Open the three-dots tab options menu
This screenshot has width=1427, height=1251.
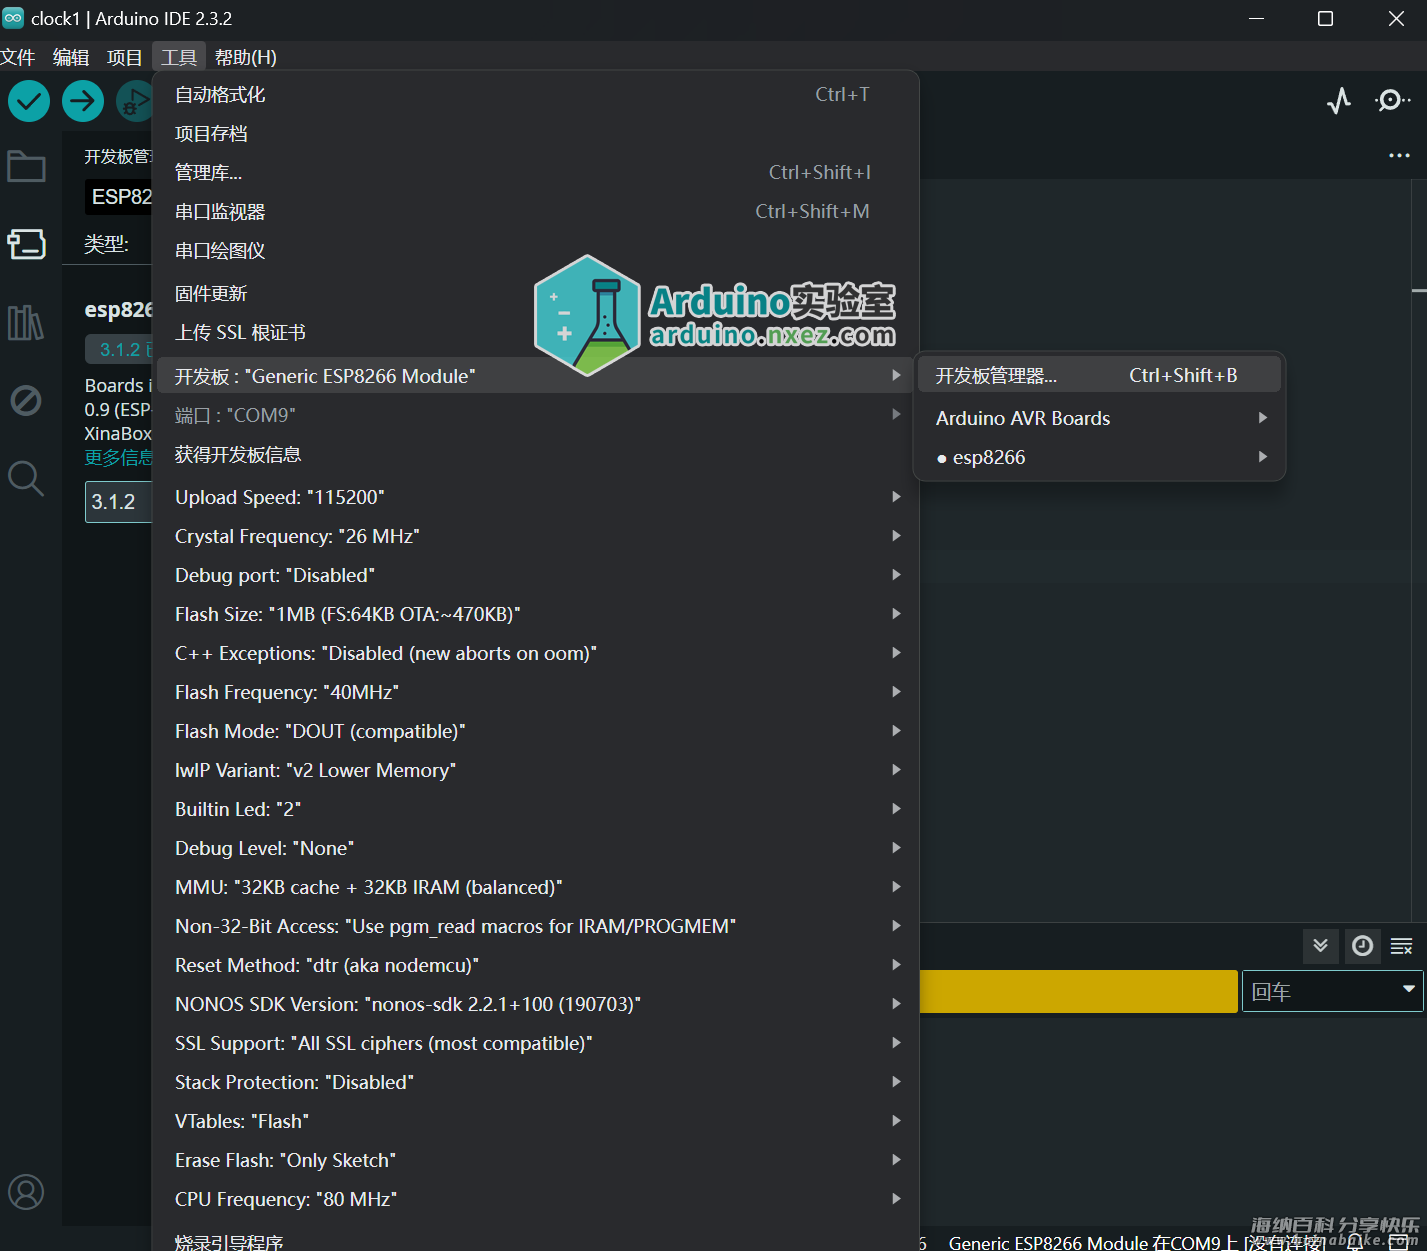pos(1399,155)
